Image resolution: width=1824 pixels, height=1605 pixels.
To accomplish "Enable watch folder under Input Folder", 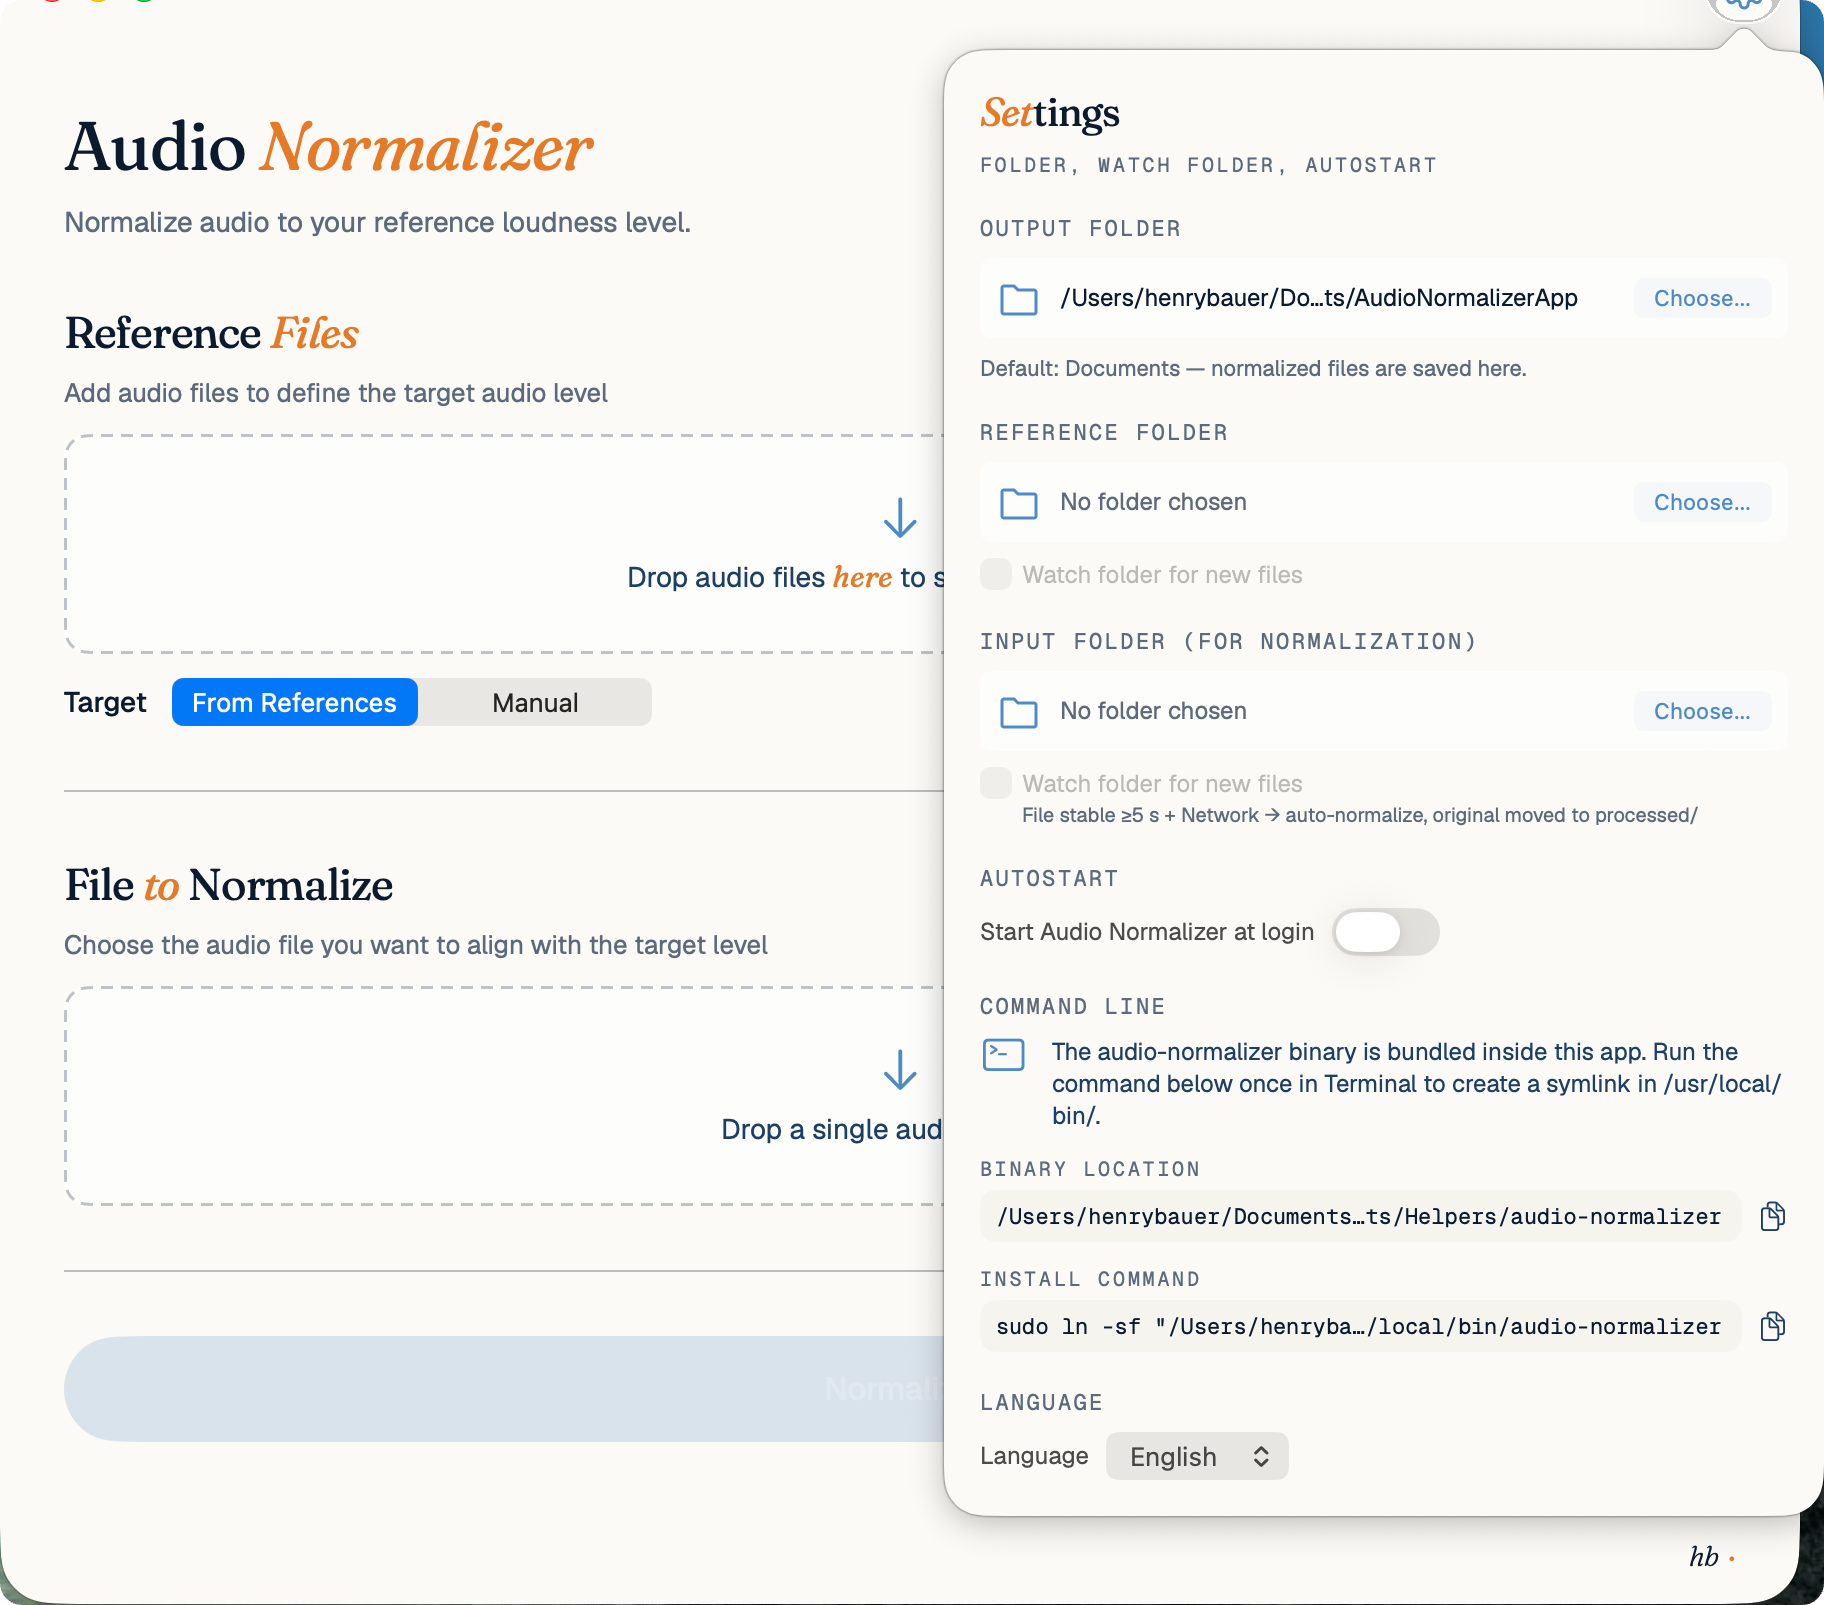I will pyautogui.click(x=996, y=783).
